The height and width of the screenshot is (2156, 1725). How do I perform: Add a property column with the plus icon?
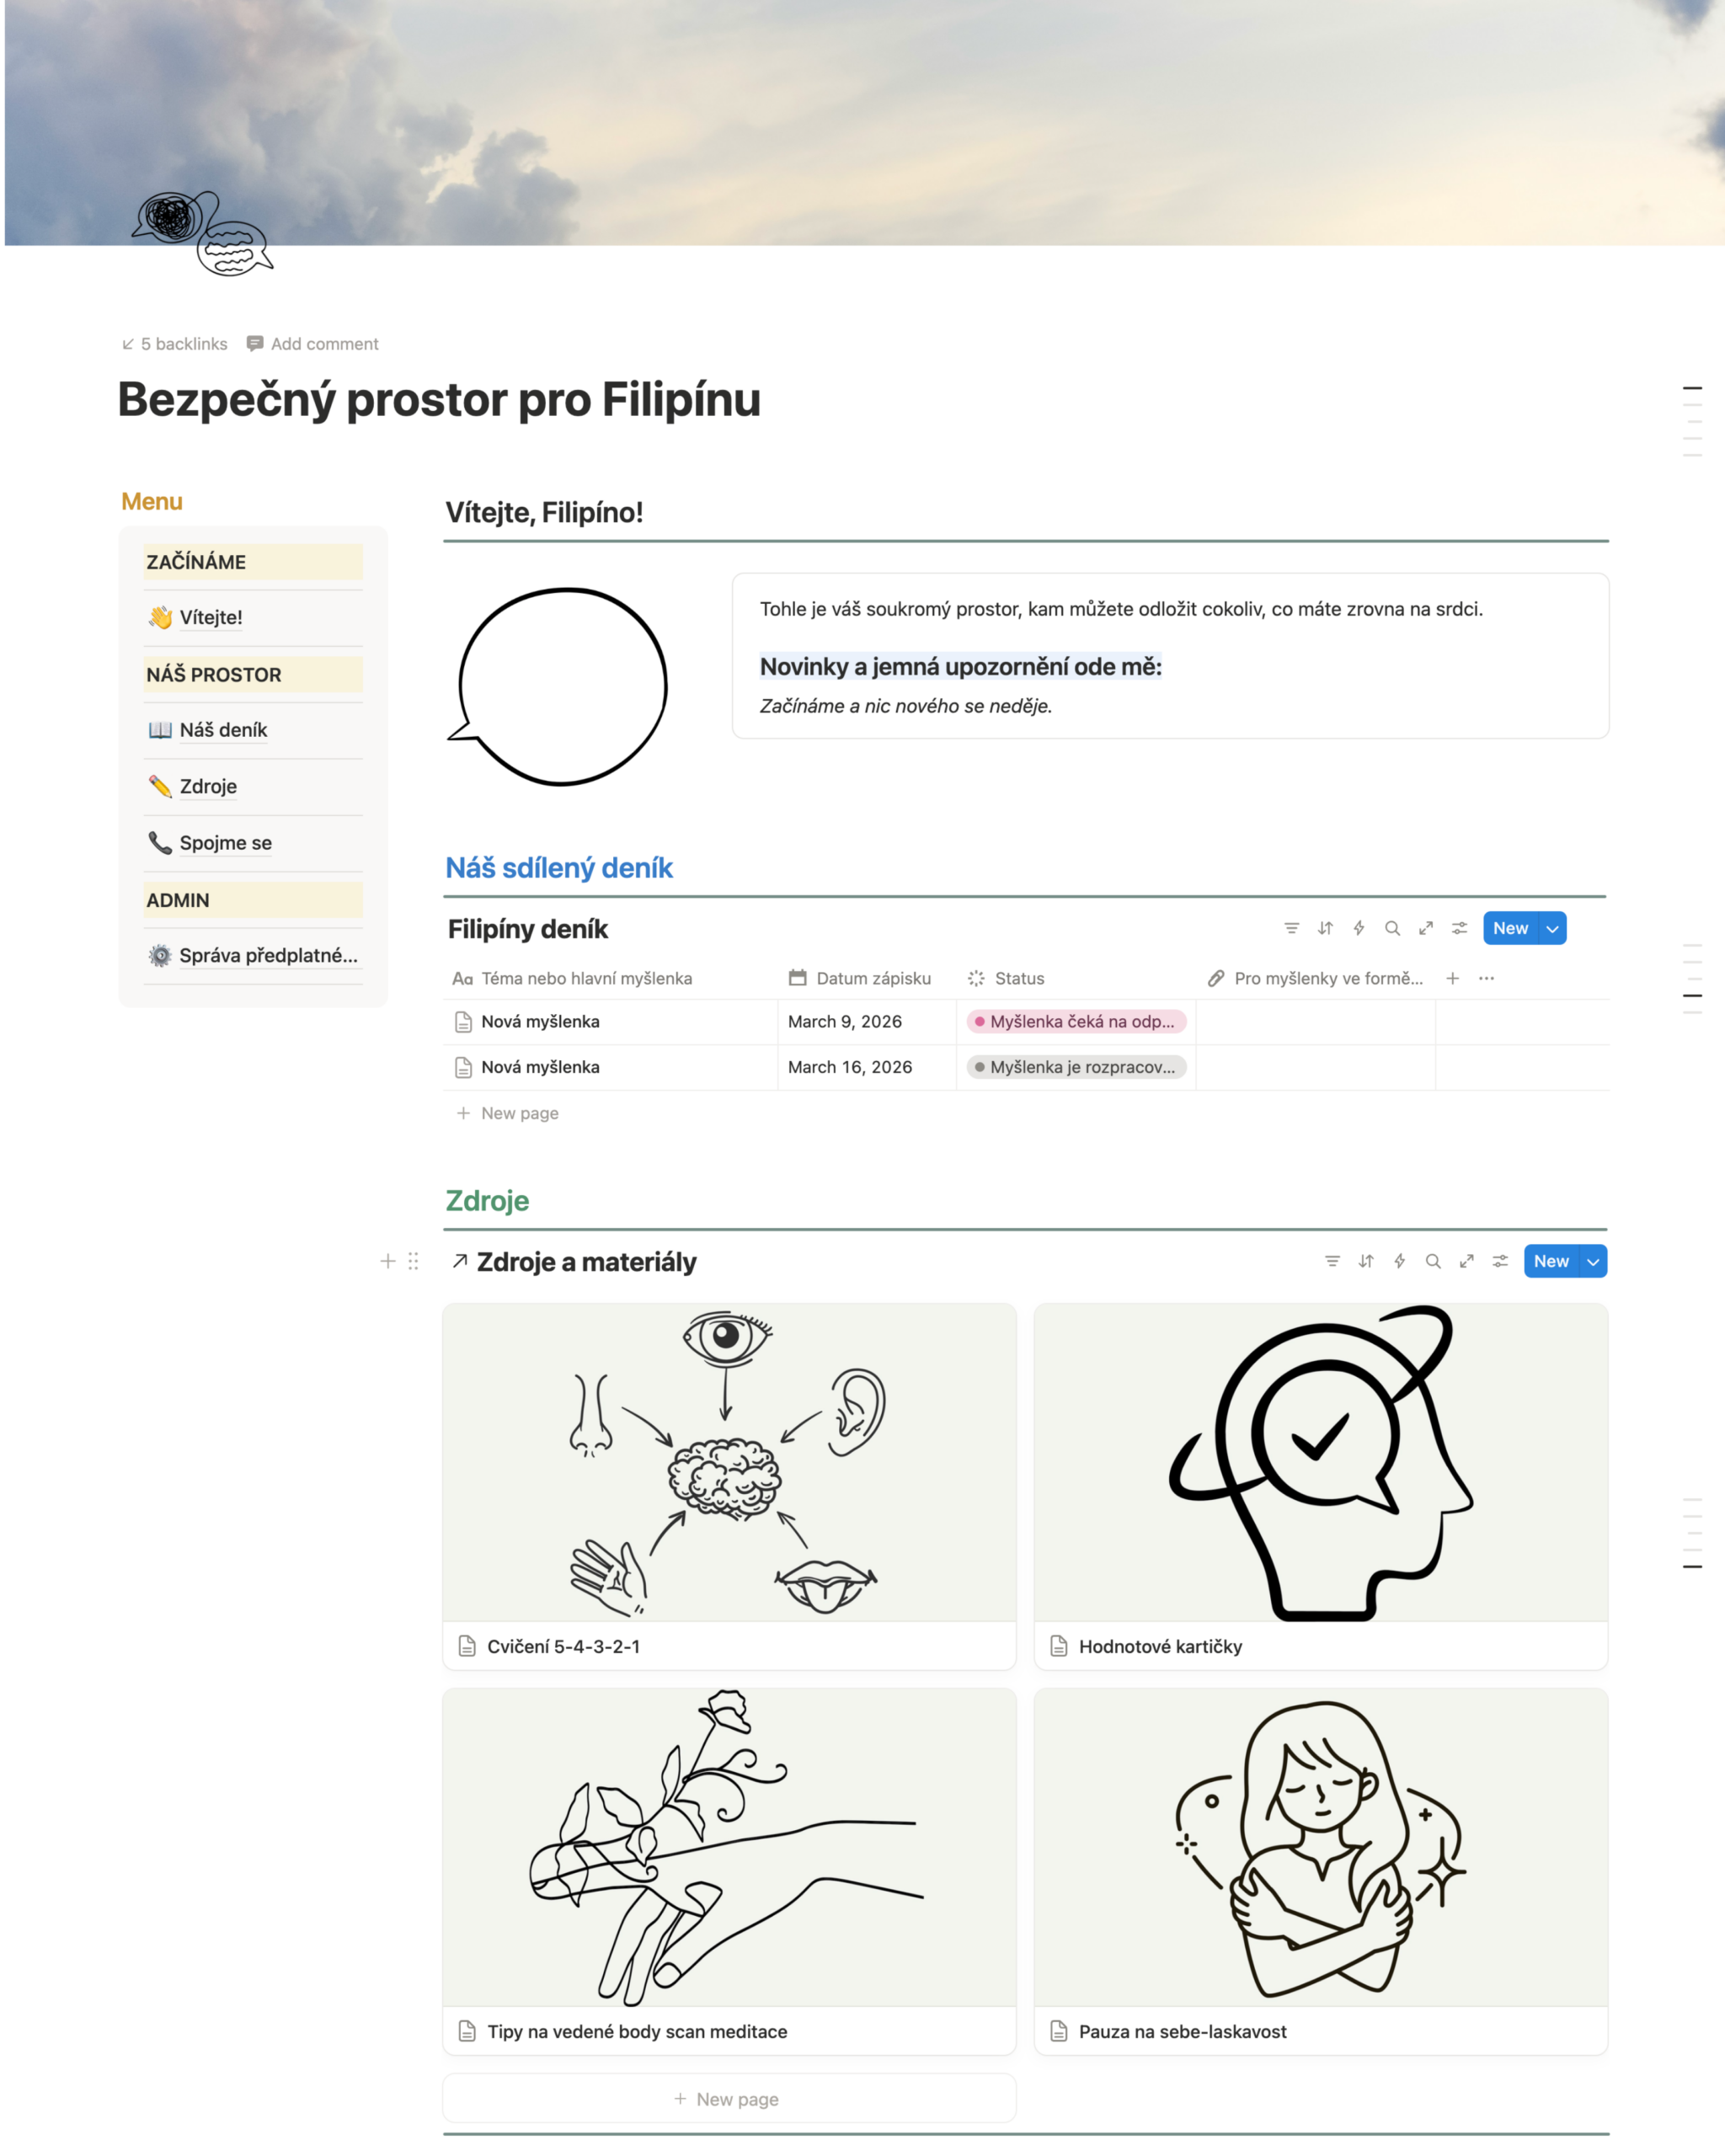tap(1452, 978)
